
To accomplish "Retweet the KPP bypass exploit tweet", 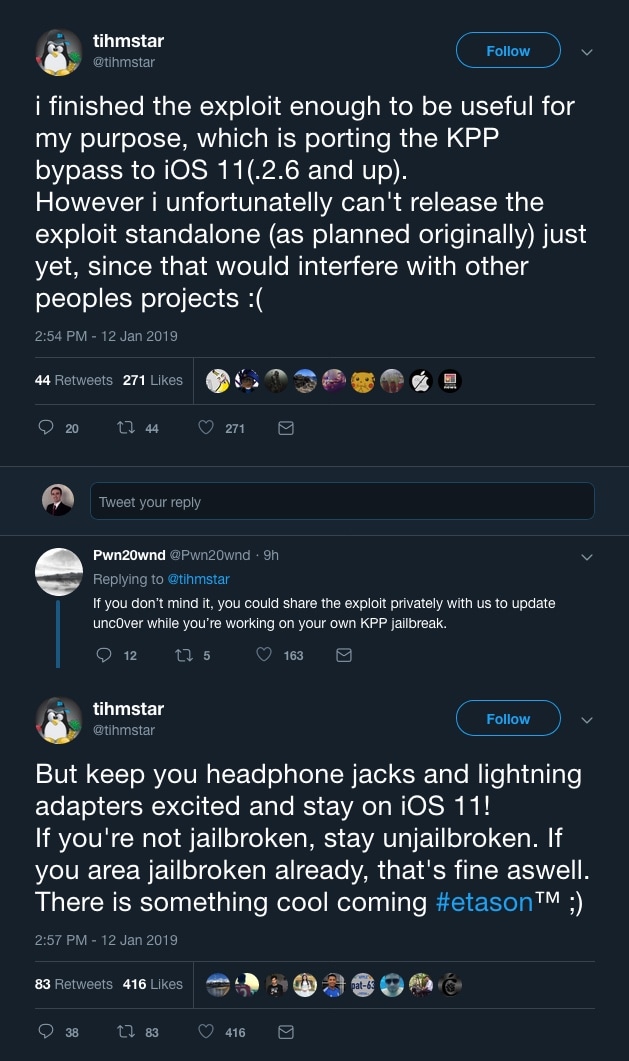I will click(126, 428).
